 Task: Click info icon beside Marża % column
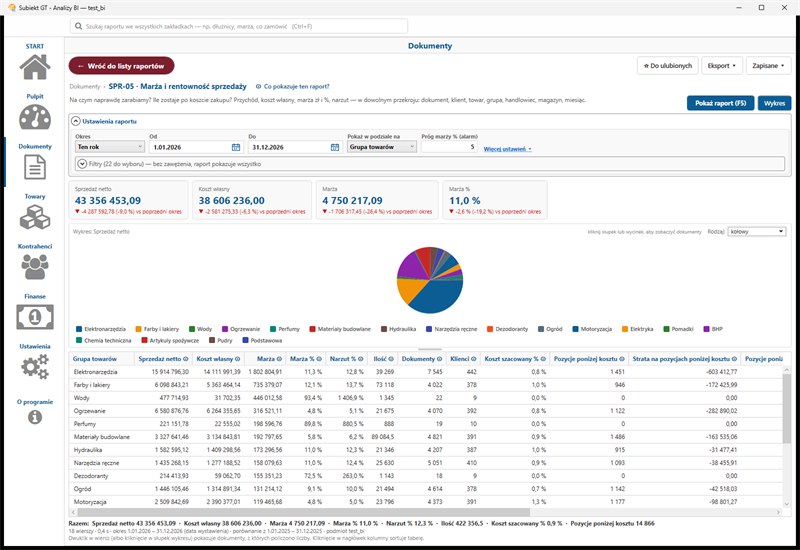pos(319,359)
